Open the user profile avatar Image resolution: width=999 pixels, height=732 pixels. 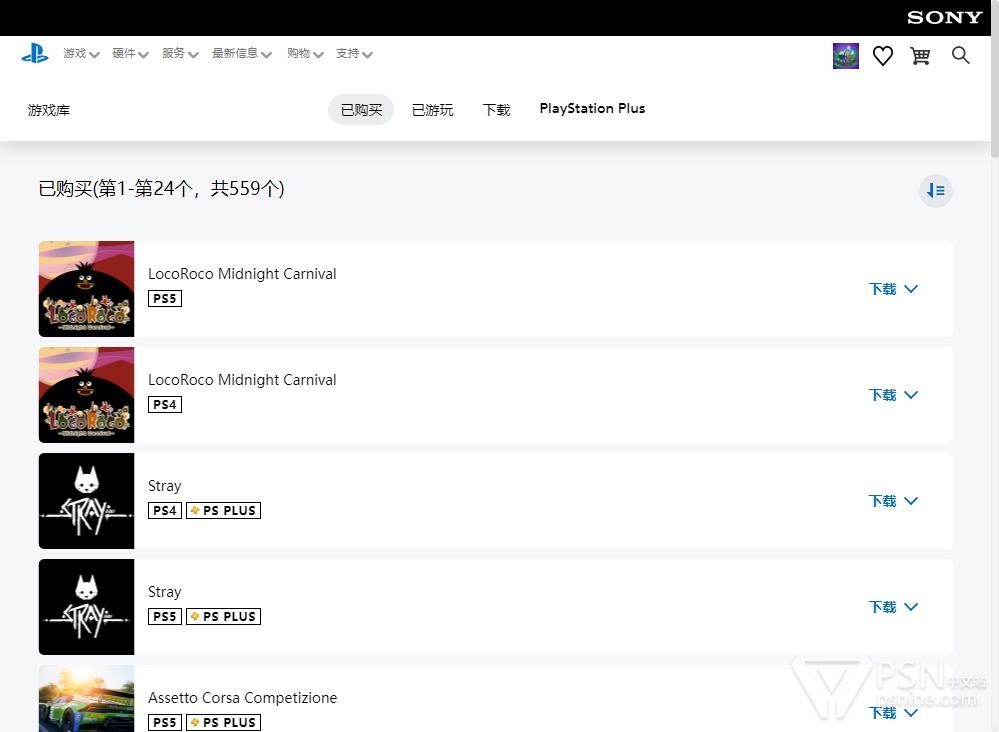pyautogui.click(x=845, y=56)
